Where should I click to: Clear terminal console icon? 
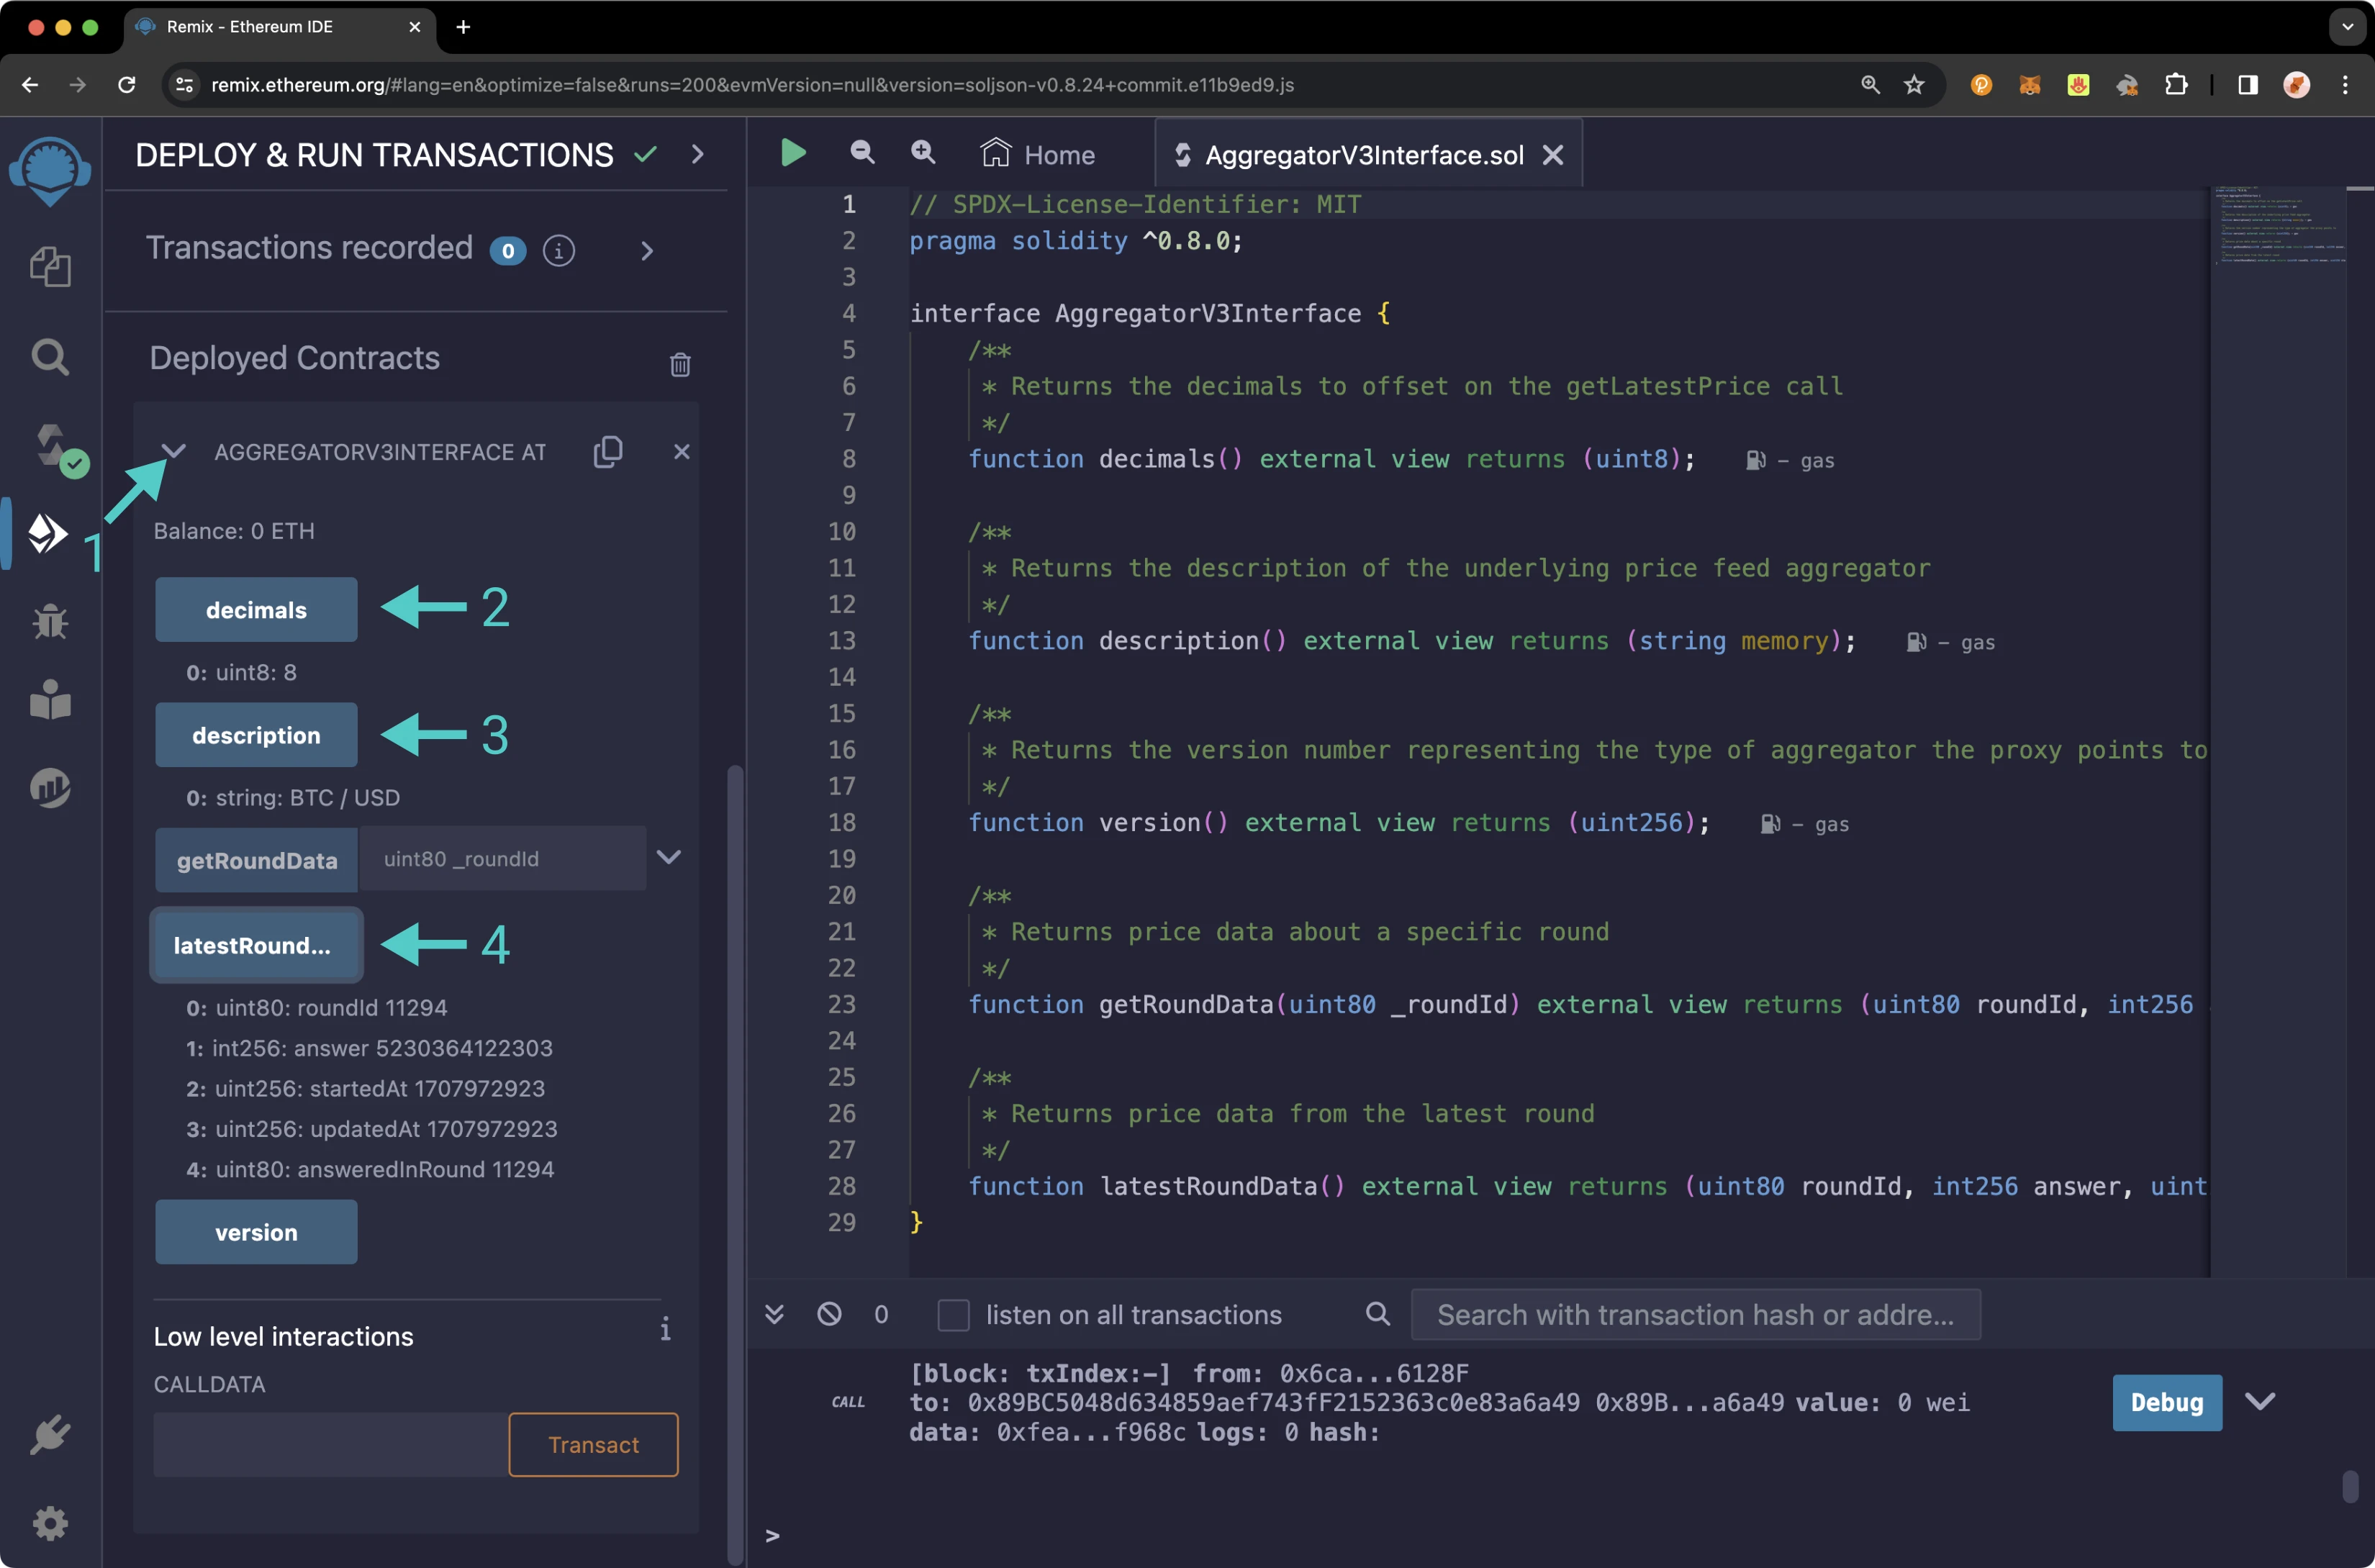tap(829, 1314)
